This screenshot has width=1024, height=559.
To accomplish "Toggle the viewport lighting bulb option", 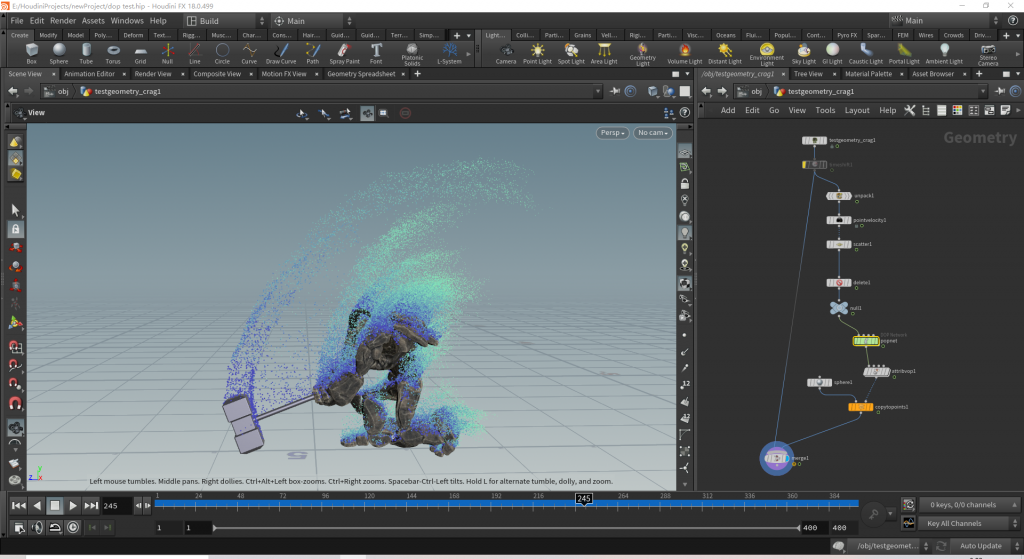I will point(684,232).
